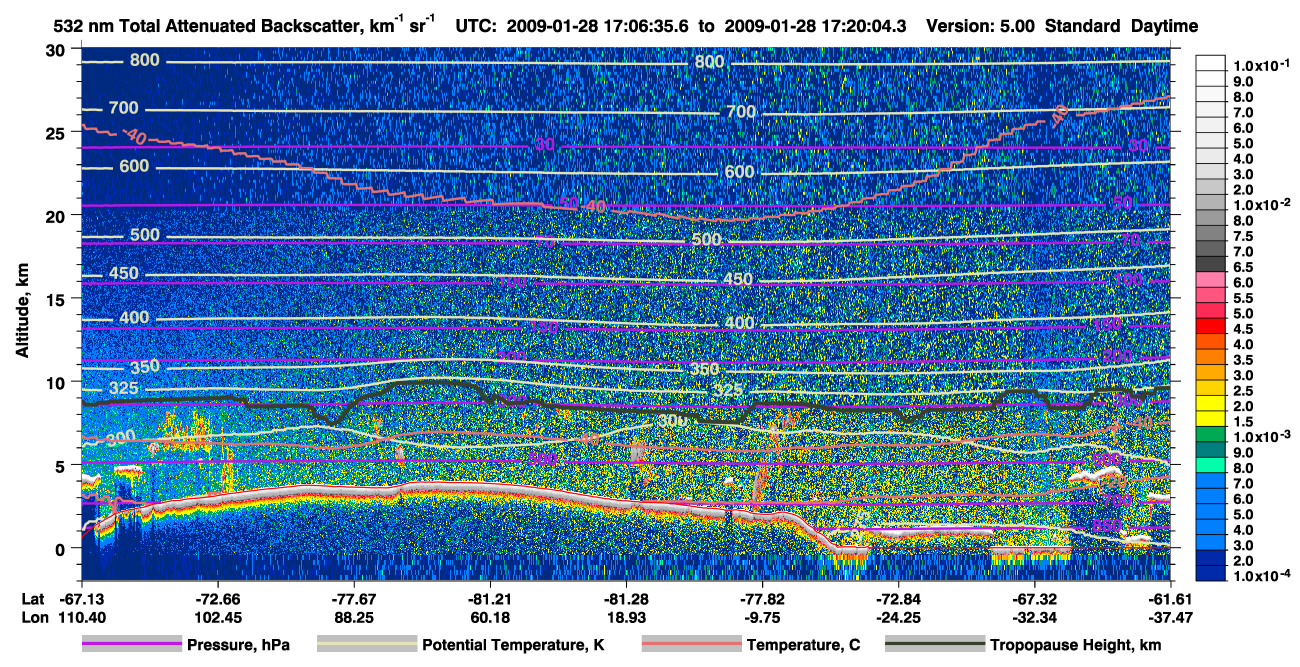This screenshot has width=1300, height=667.
Task: Click latitude value -77.82
Action: 762,598
